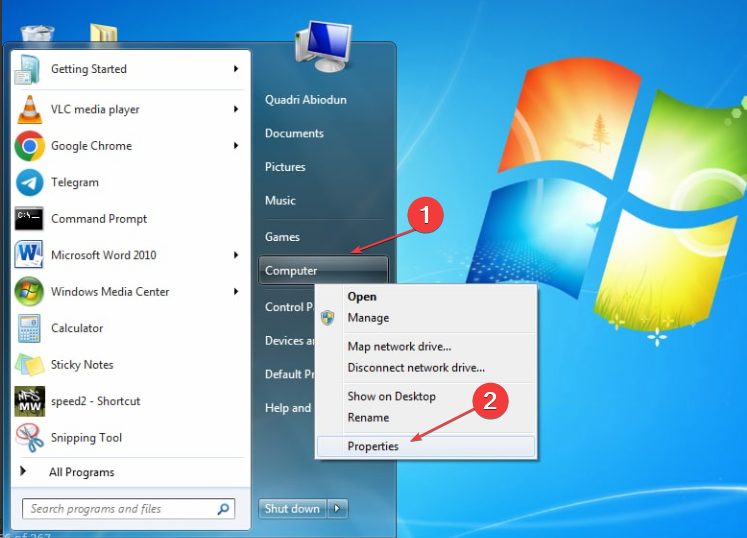This screenshot has height=538, width=747.
Task: Open the Getting Started icon
Action: tap(28, 69)
